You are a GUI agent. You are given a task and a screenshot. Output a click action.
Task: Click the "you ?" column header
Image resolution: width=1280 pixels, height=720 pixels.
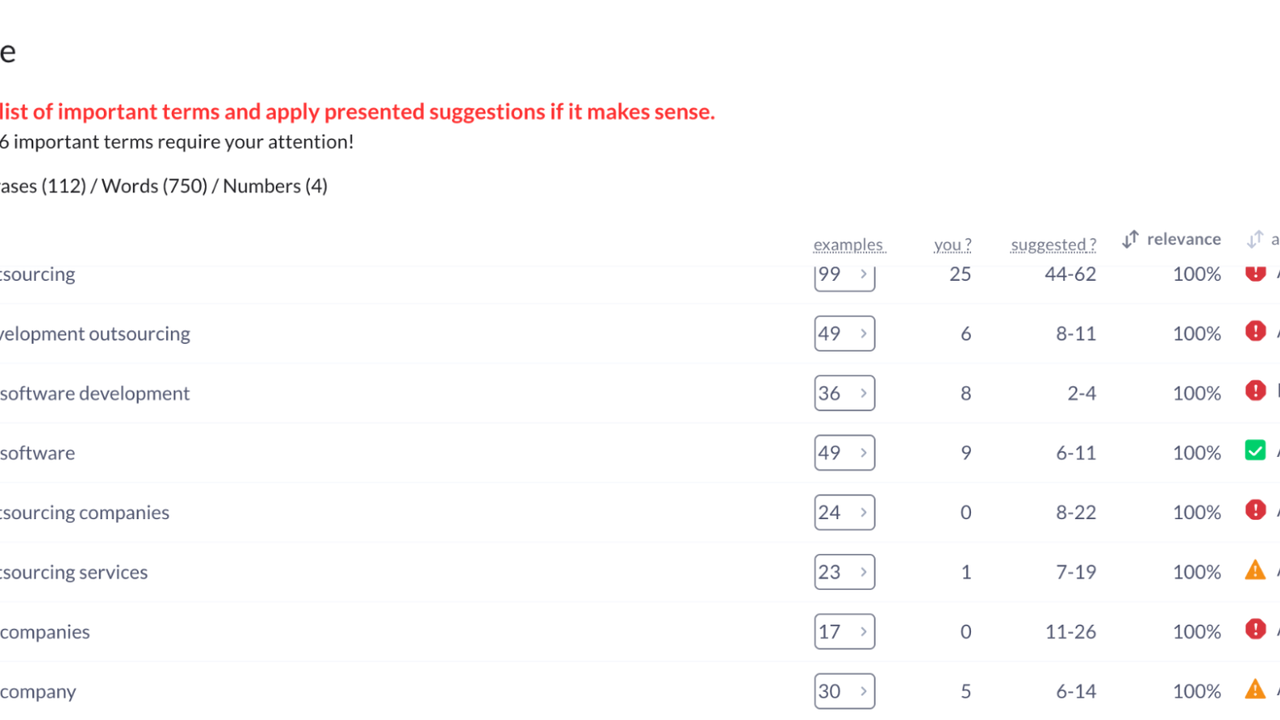(x=952, y=245)
